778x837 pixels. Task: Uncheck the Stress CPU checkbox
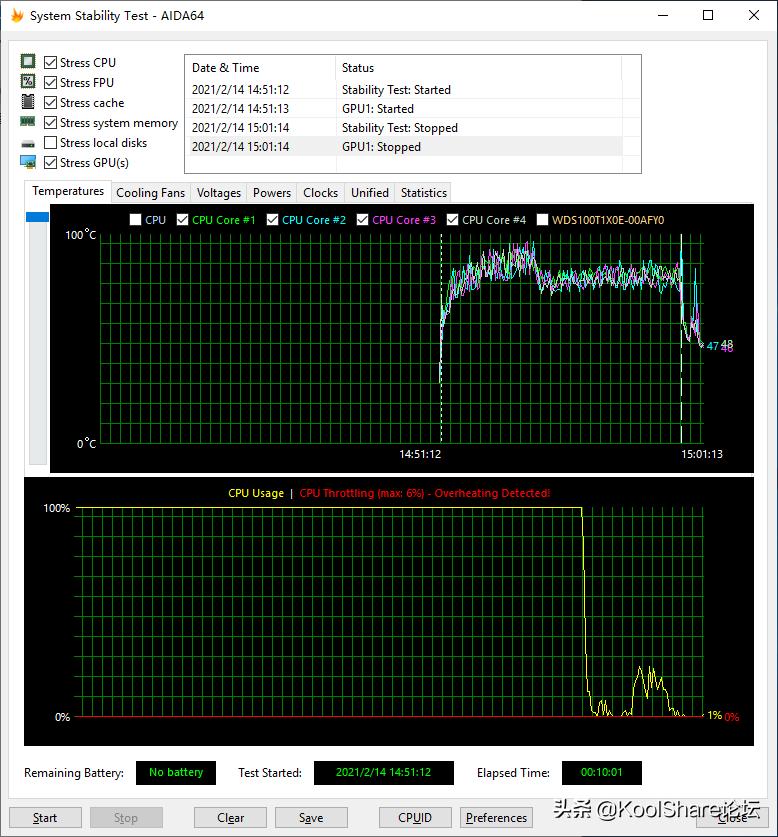click(x=50, y=63)
